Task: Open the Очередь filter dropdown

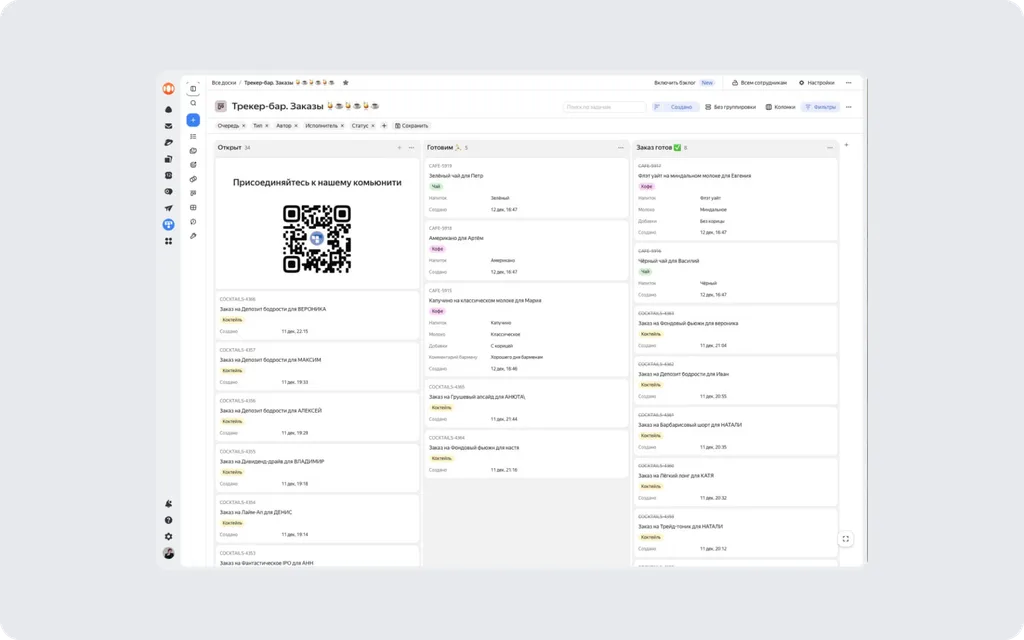Action: (228, 125)
